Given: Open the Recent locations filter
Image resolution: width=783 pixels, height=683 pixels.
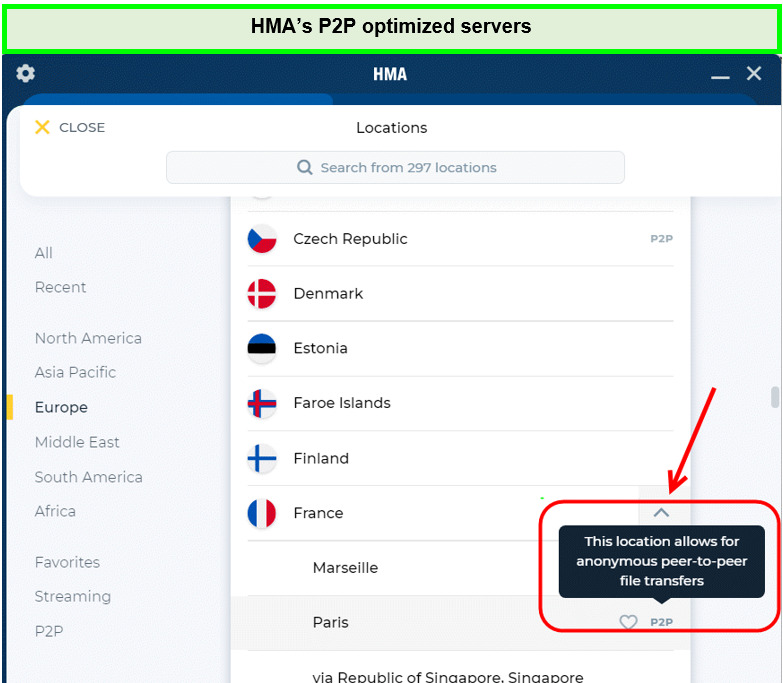Looking at the screenshot, I should [x=60, y=287].
